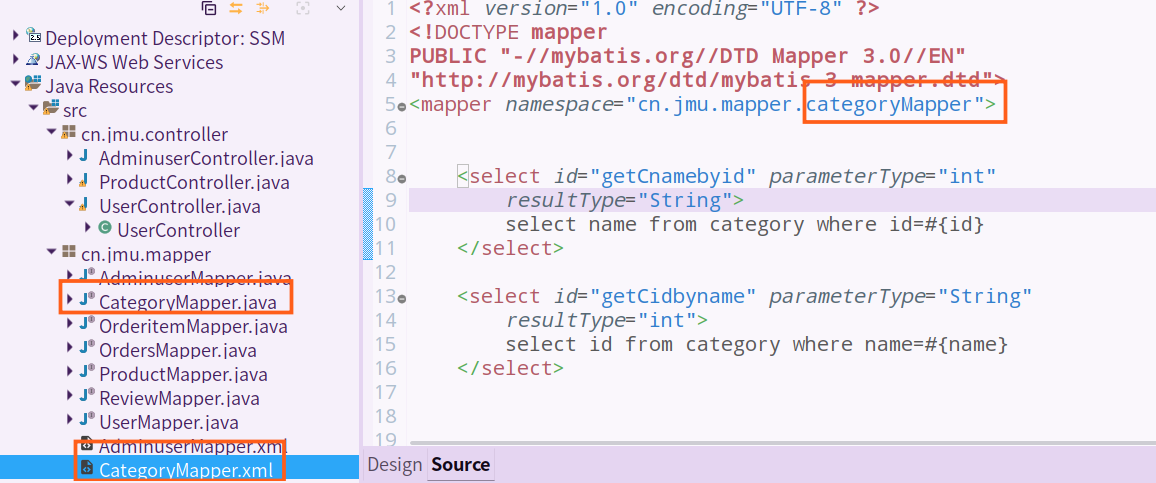
Task: Select Java Resources label
Action: pos(109,86)
